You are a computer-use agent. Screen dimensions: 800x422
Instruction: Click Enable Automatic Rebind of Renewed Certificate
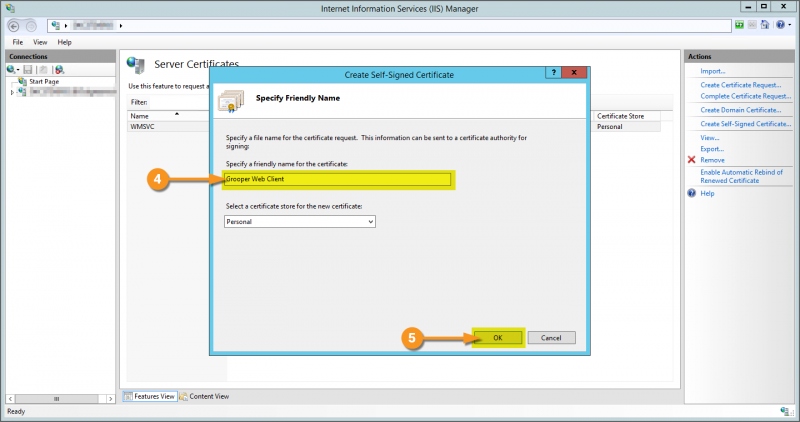(741, 177)
